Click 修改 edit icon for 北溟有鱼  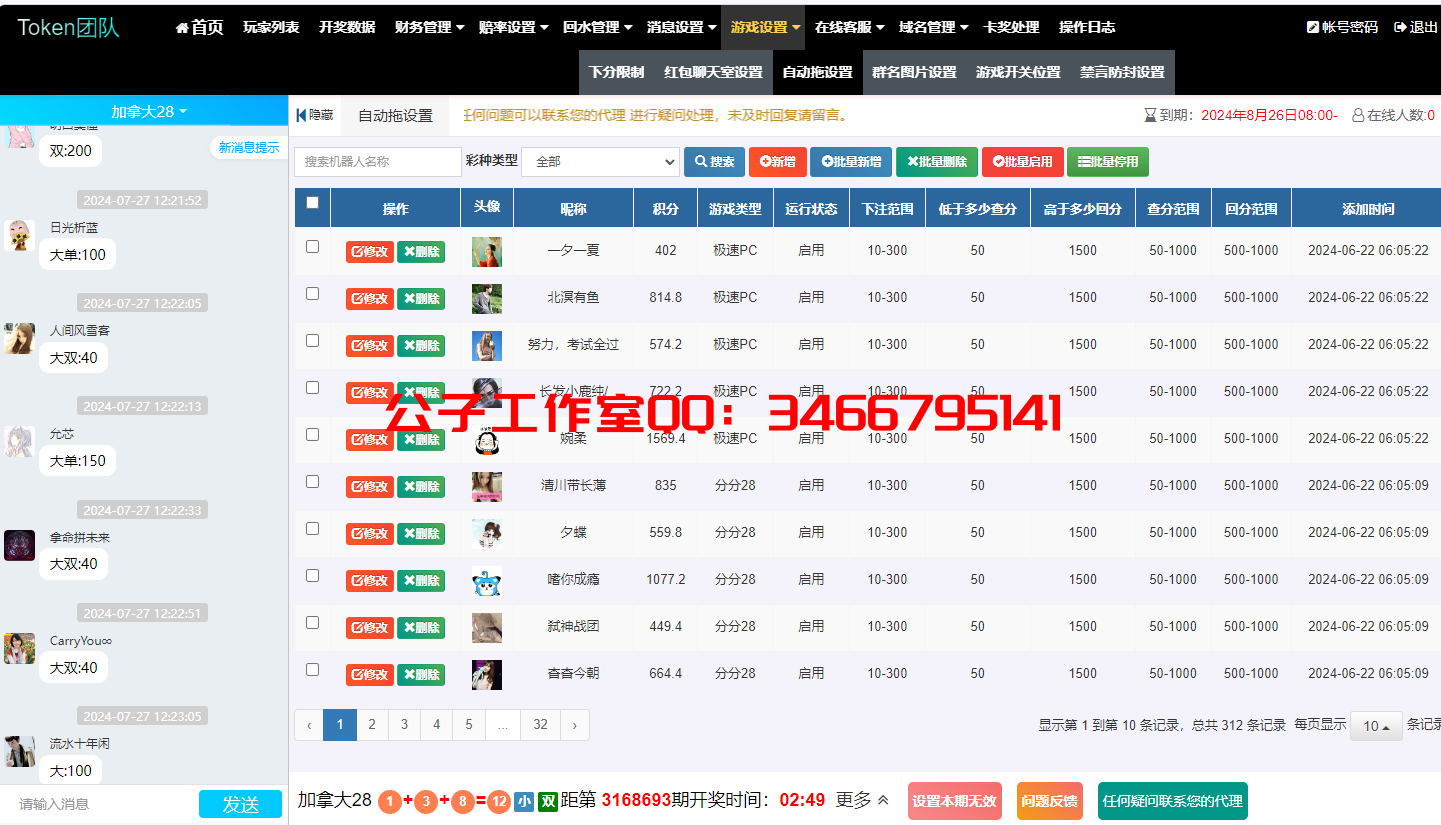tap(370, 299)
